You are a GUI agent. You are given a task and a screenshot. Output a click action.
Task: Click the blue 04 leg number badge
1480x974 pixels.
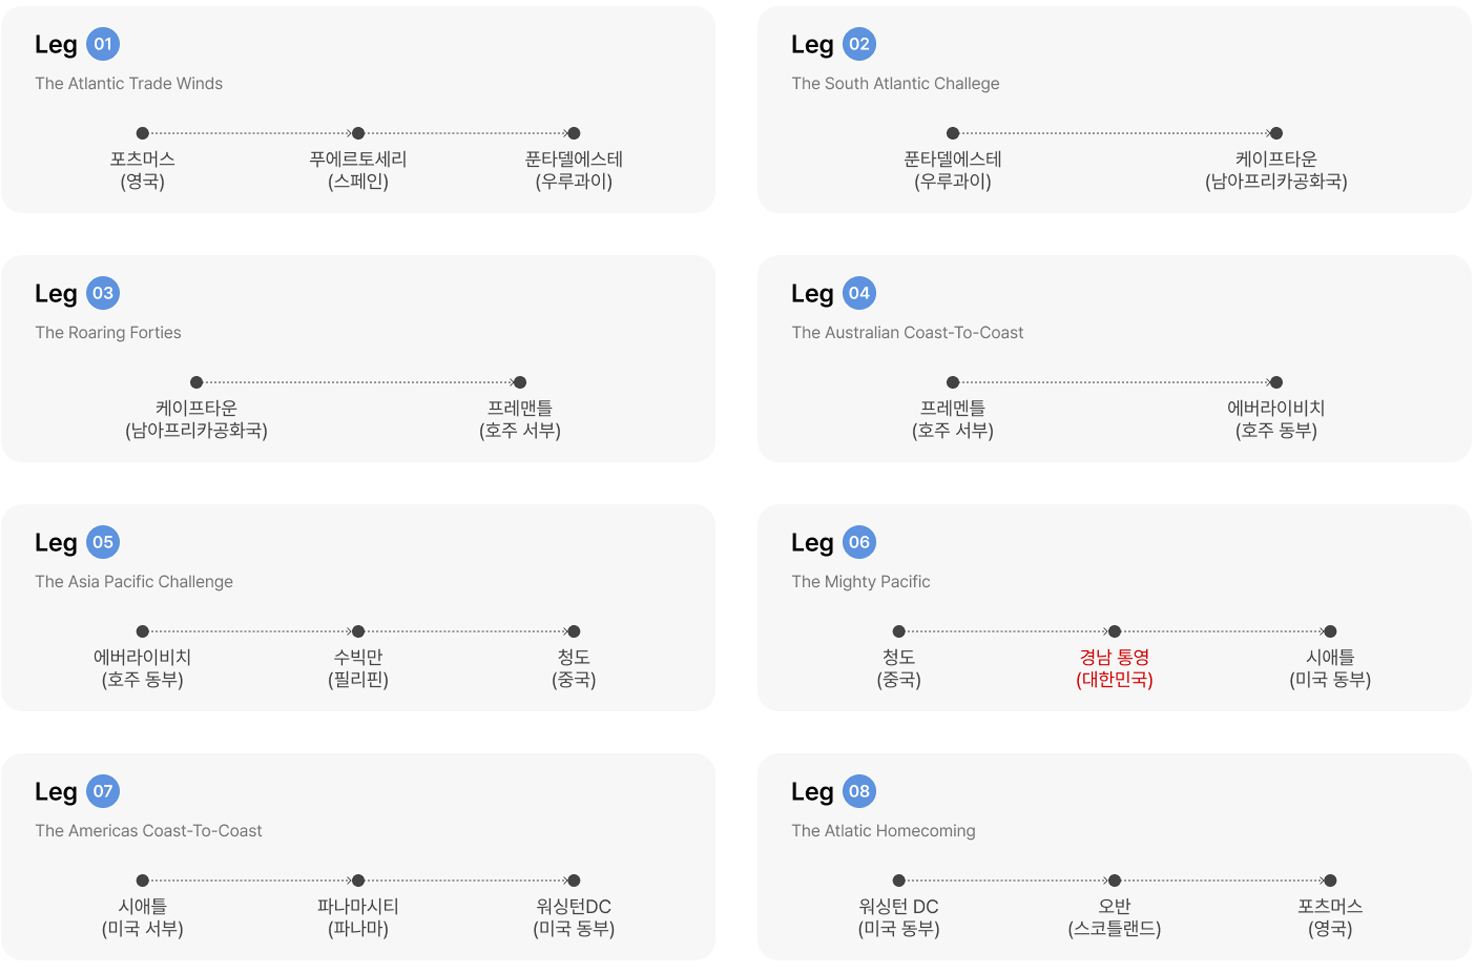tap(859, 293)
